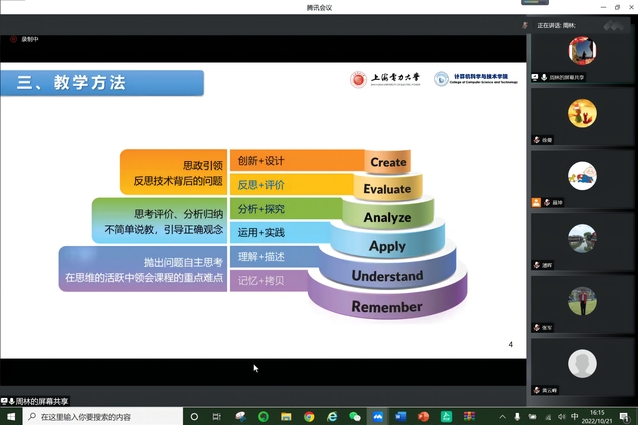The image size is (638, 425).
Task: Toggle the Chinese input method indicator
Action: coord(574,416)
